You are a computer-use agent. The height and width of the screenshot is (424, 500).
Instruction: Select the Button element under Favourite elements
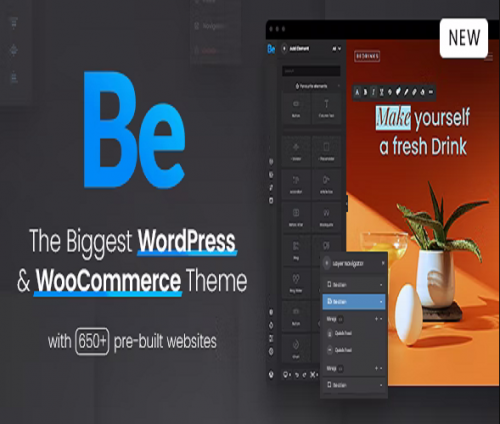[296, 109]
